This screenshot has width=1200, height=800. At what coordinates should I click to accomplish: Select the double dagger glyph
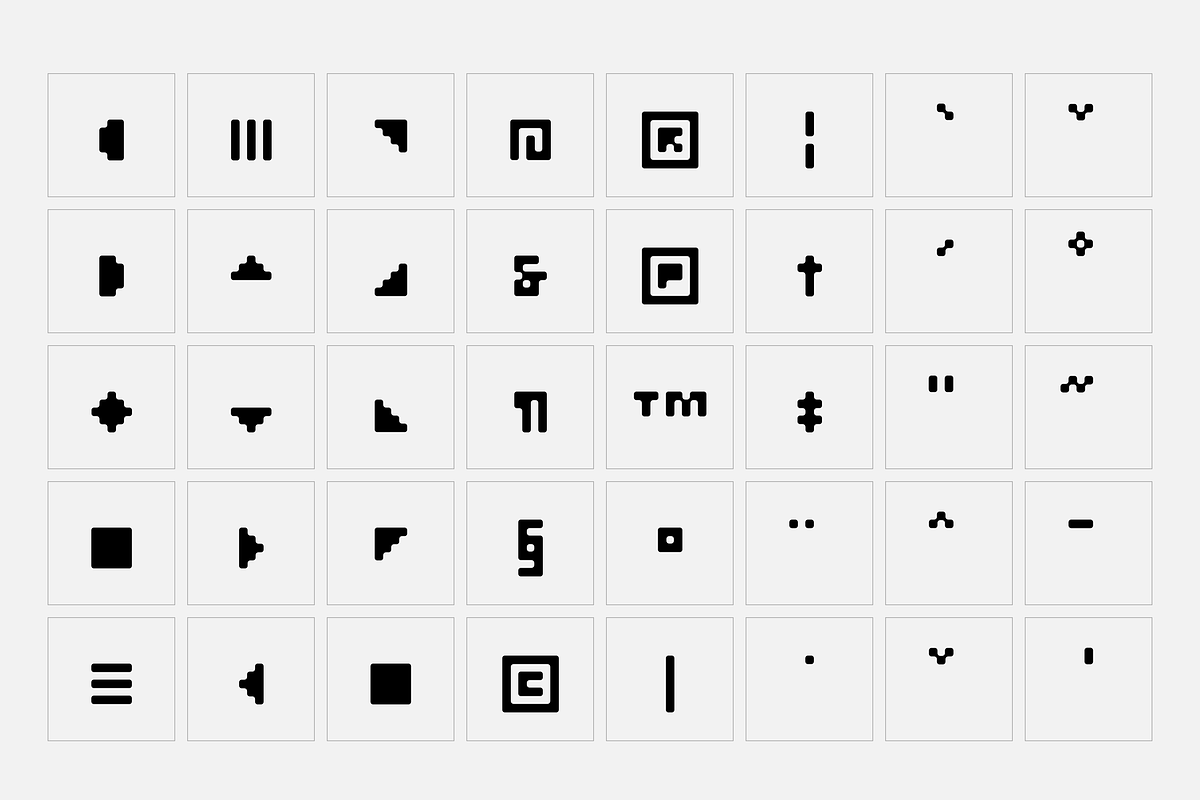pos(809,411)
